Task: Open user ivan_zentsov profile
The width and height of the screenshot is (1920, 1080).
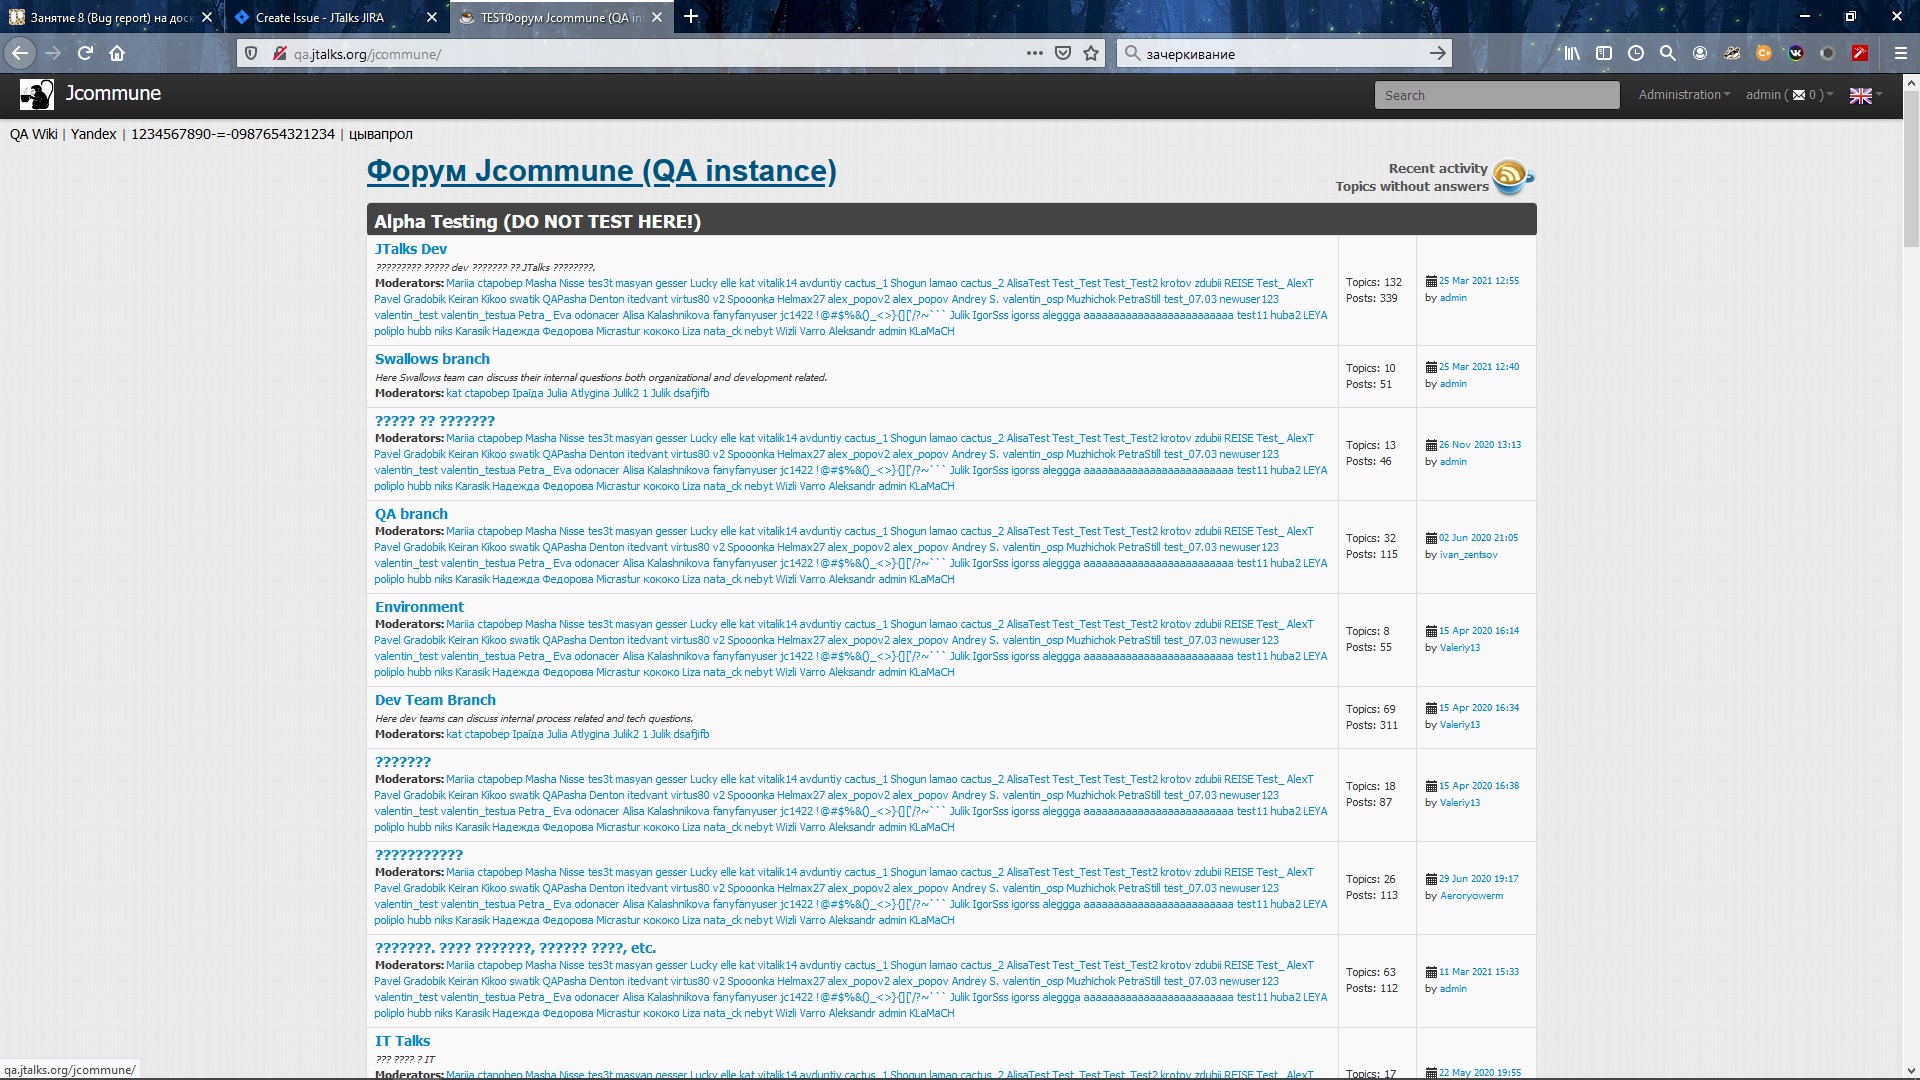Action: 1468,555
